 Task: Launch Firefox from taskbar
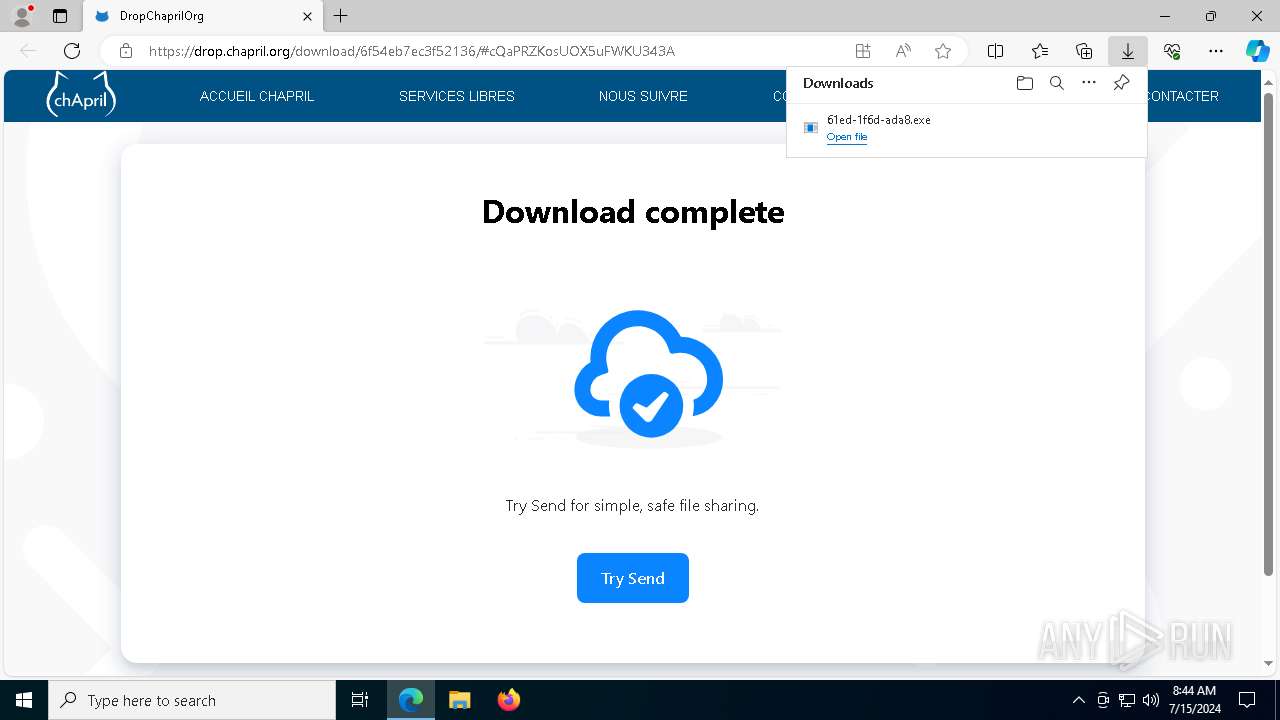click(x=509, y=700)
